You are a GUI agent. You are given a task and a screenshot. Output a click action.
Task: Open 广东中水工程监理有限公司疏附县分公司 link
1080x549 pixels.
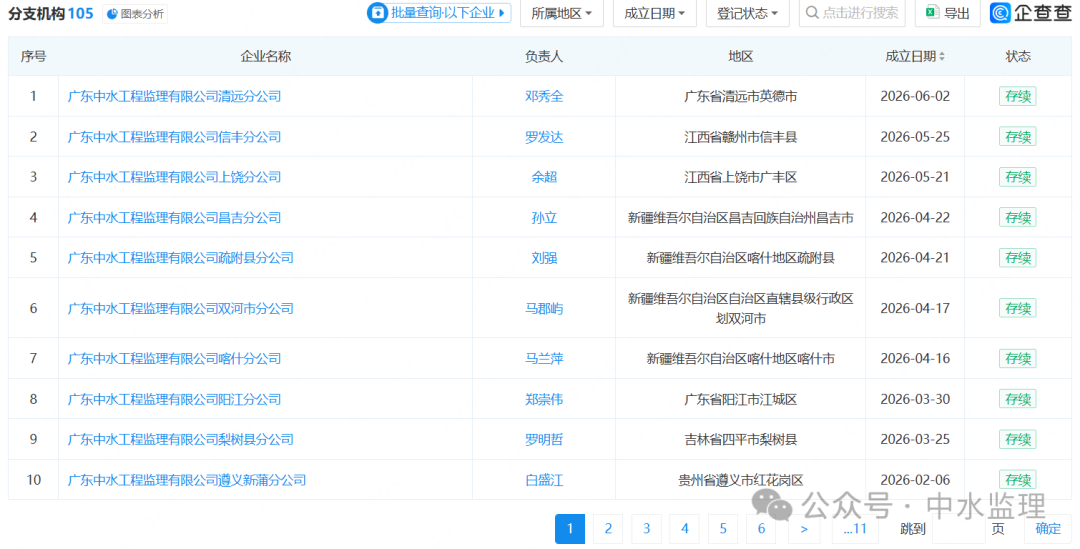tap(180, 258)
